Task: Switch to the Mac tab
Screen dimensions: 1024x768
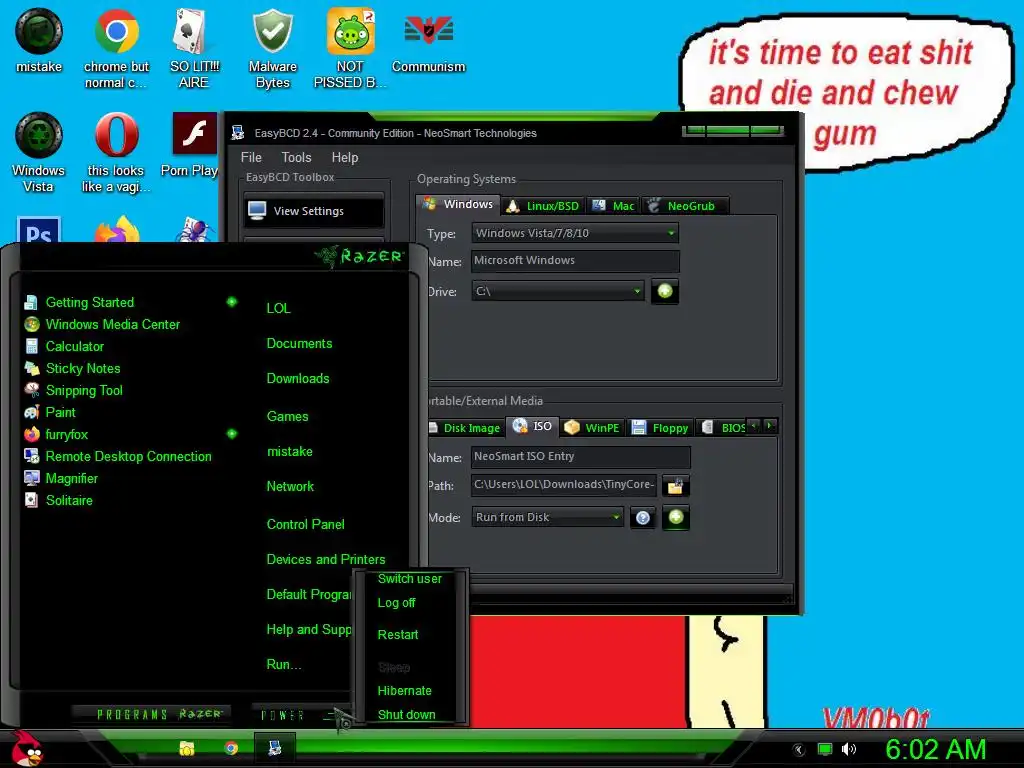Action: [613, 206]
